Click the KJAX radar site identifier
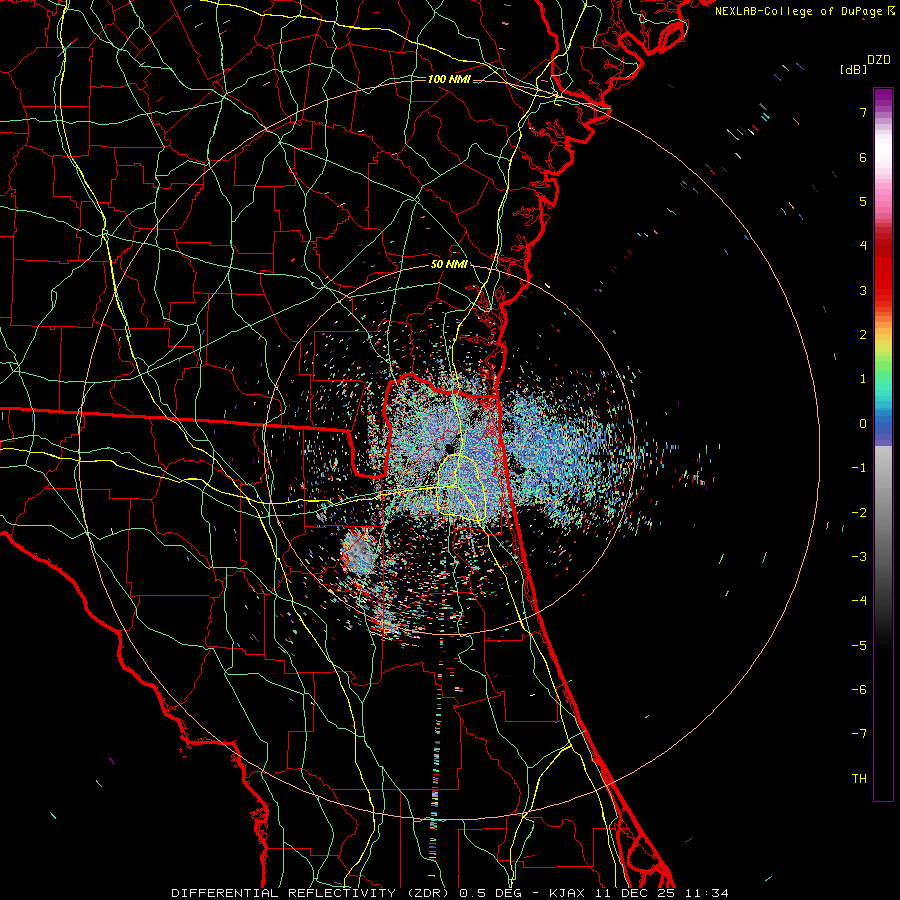Screen dimensions: 900x900 567,893
